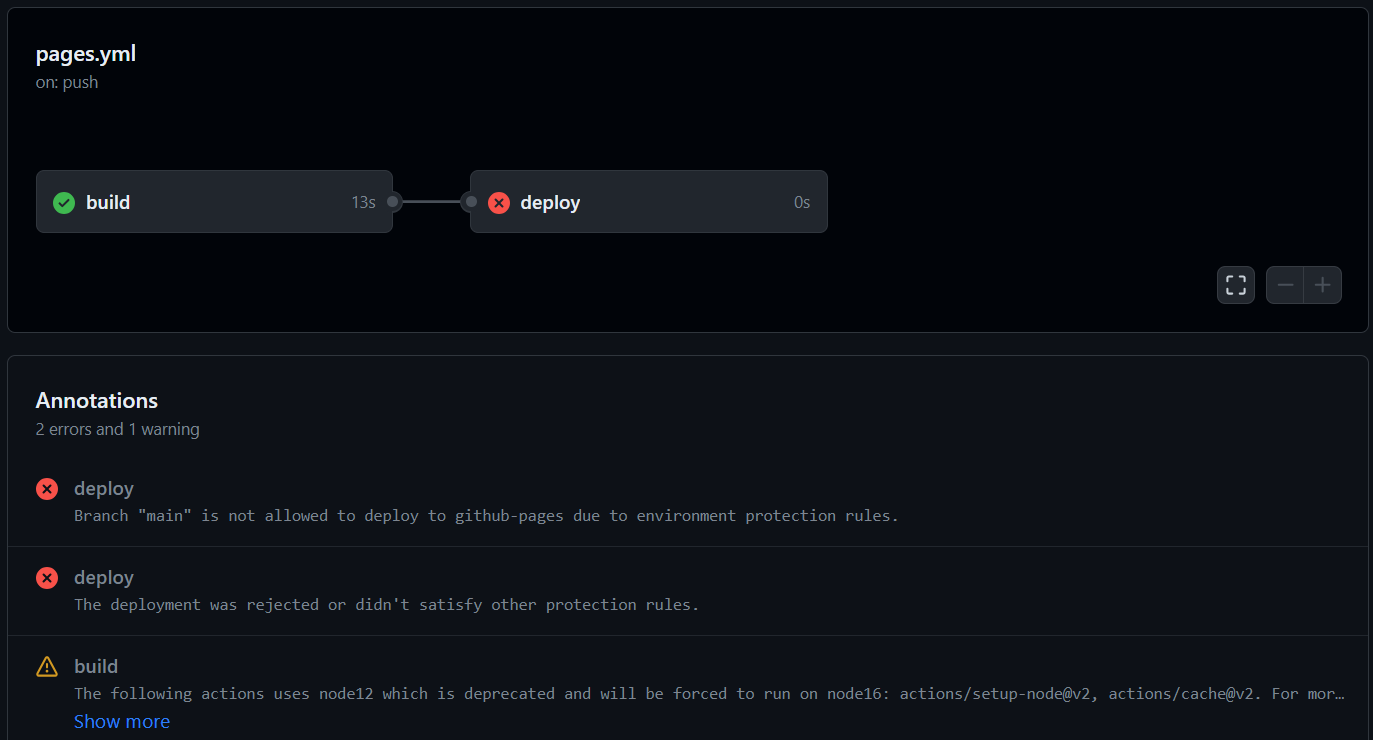Screen dimensions: 1373x740
Task: Click the error icon beside the branch "main" annotation
Action: (x=47, y=489)
